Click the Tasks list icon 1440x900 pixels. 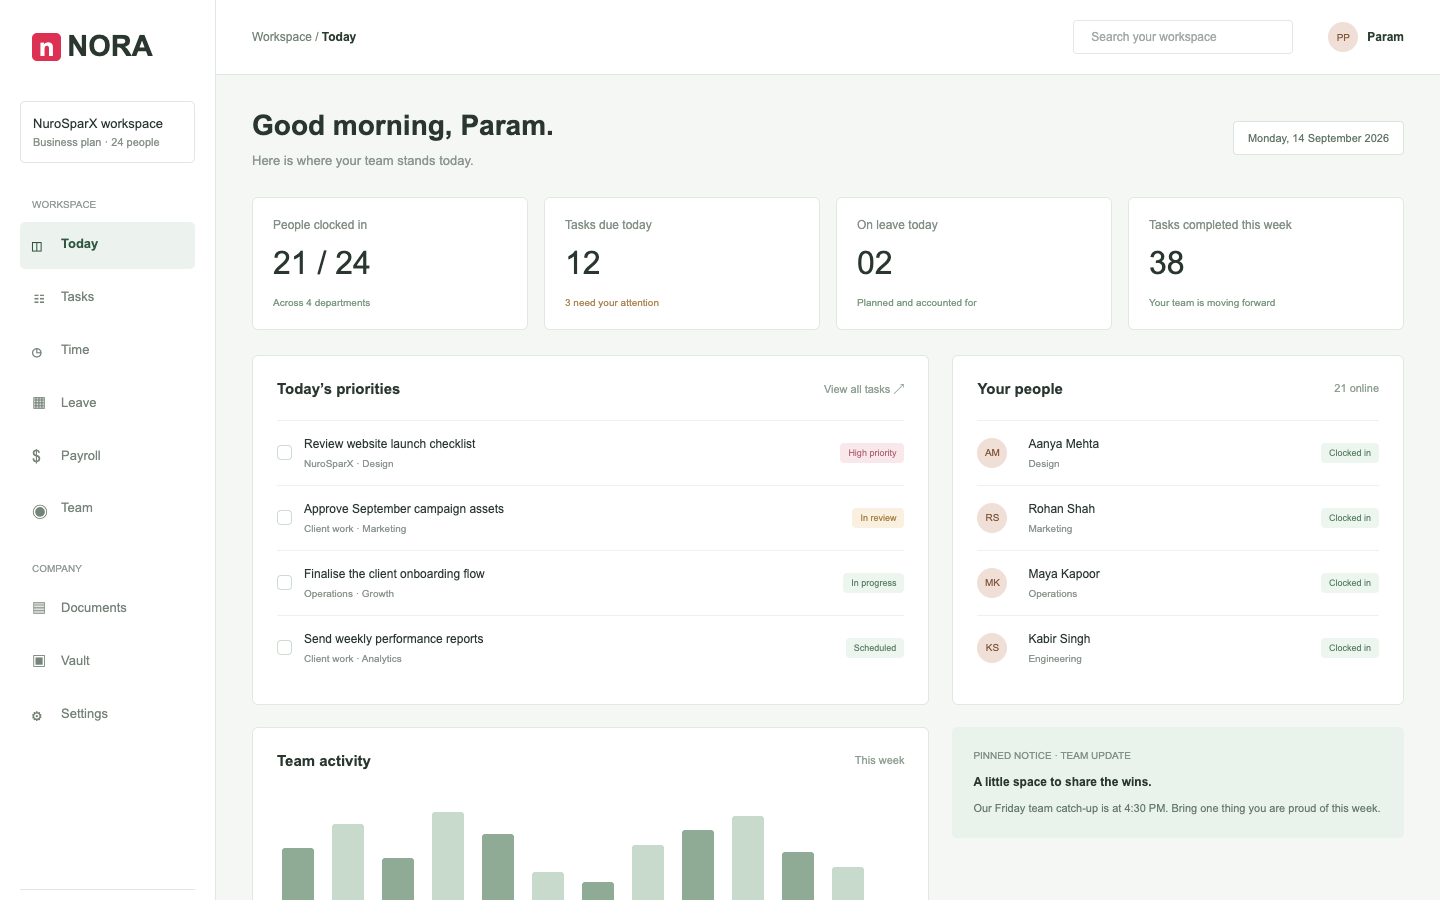pyautogui.click(x=39, y=298)
